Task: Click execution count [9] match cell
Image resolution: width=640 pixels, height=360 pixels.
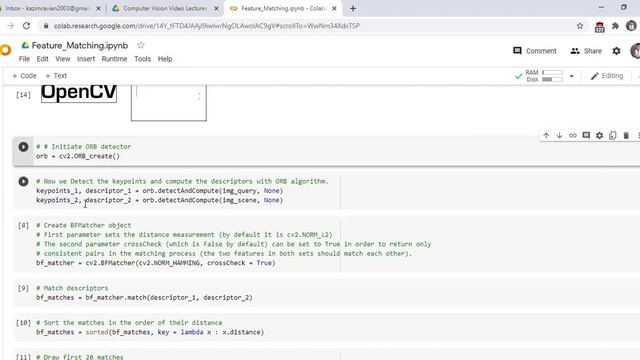Action: pos(23,288)
